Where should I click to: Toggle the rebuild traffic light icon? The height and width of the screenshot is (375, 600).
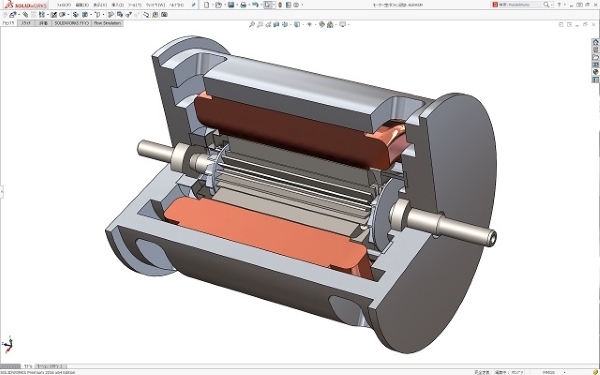280,5
